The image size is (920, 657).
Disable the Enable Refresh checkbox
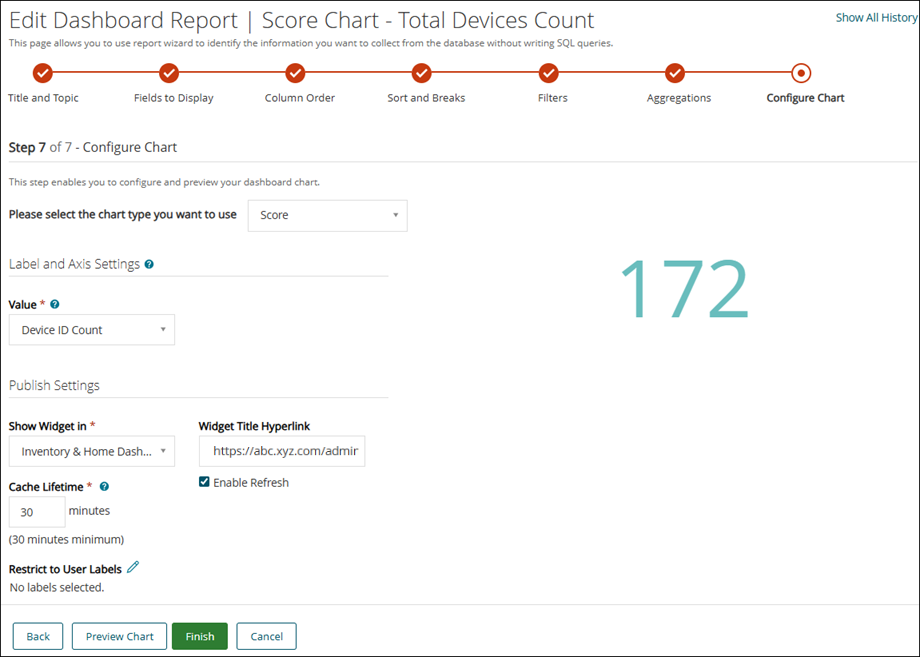[204, 482]
